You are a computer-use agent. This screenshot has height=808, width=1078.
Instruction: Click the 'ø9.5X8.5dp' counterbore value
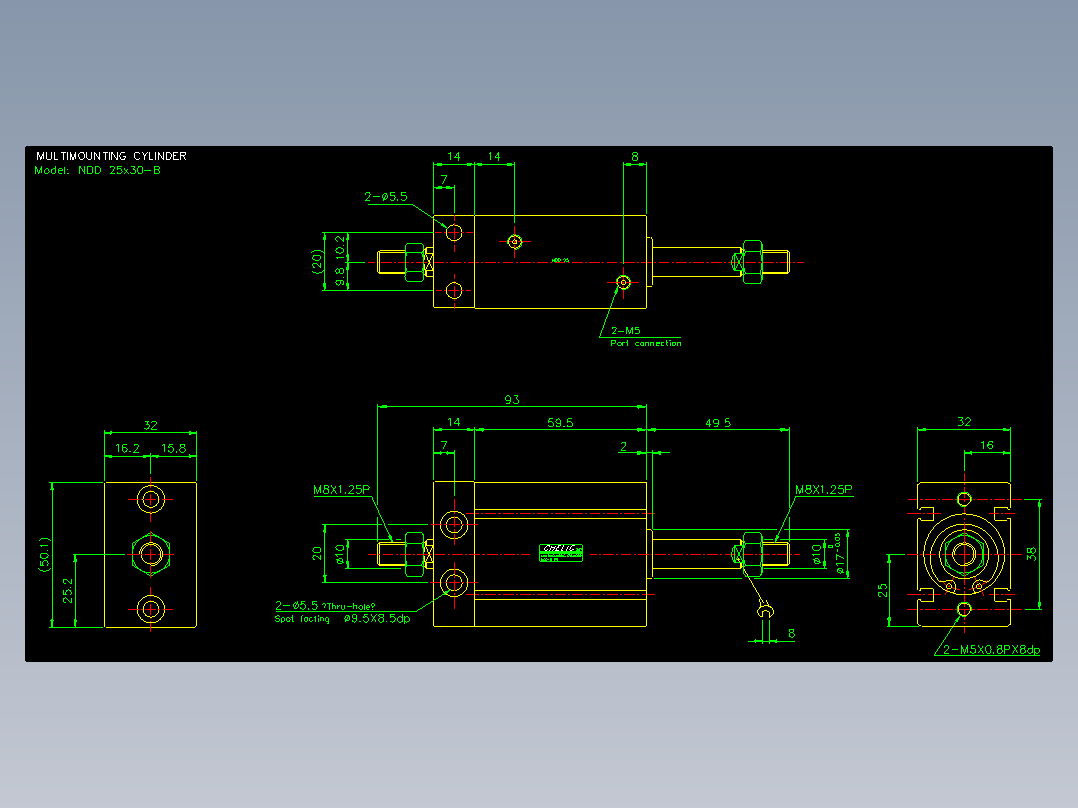click(377, 618)
